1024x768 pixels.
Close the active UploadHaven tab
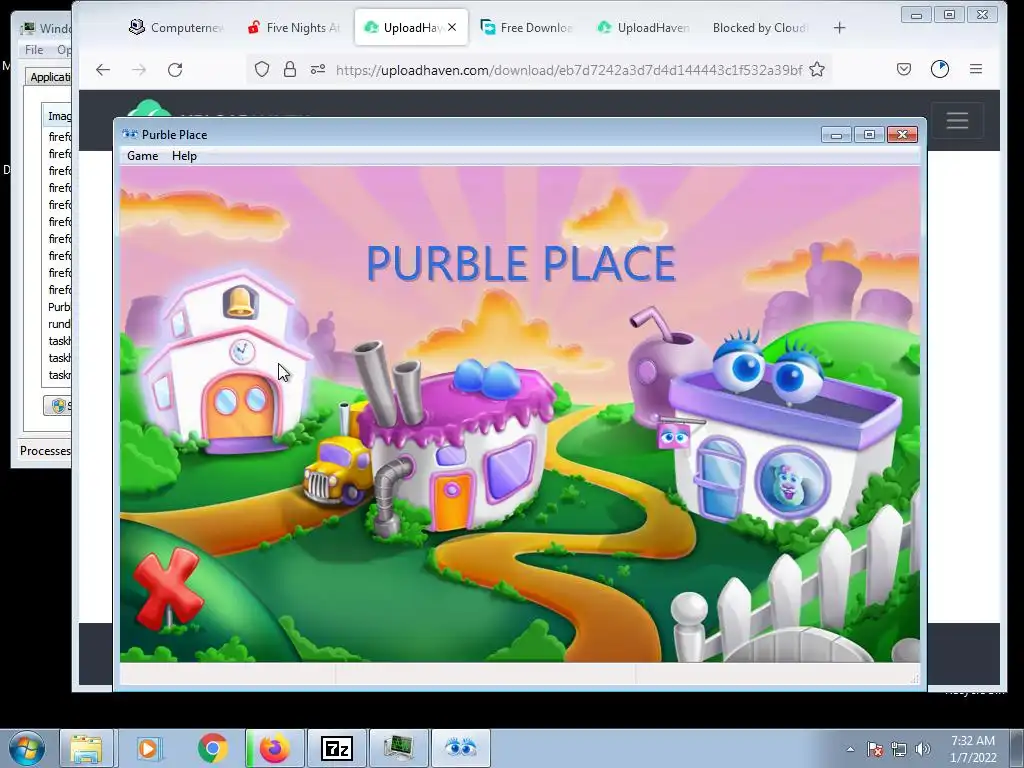click(x=452, y=27)
